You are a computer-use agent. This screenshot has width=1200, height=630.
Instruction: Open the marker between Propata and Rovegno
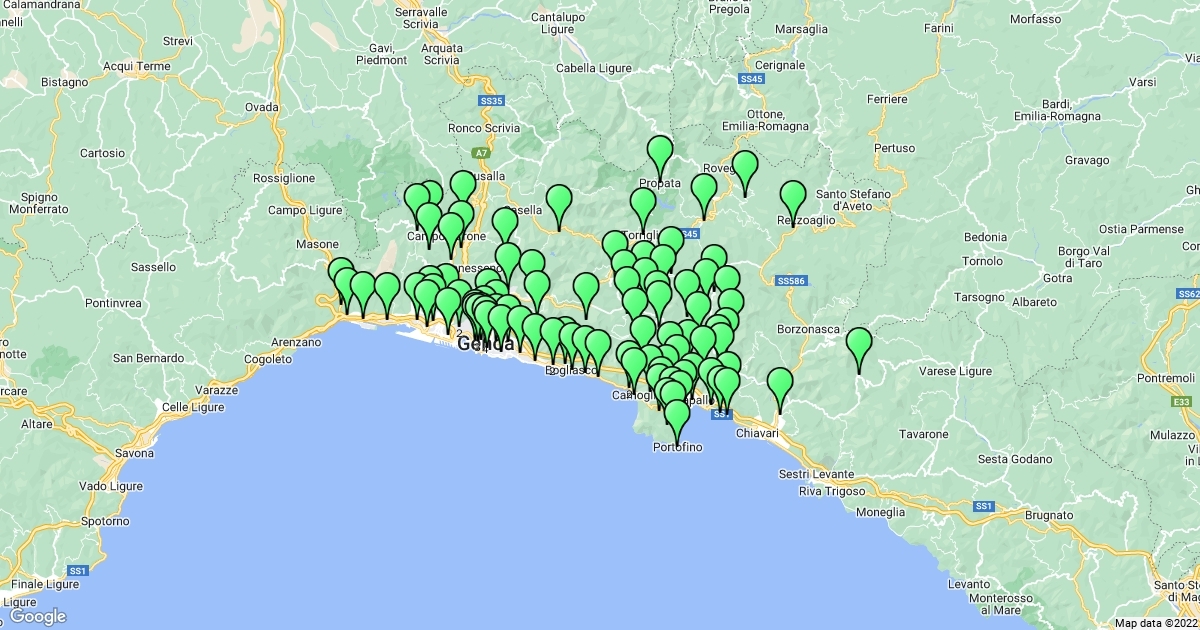pyautogui.click(x=704, y=193)
